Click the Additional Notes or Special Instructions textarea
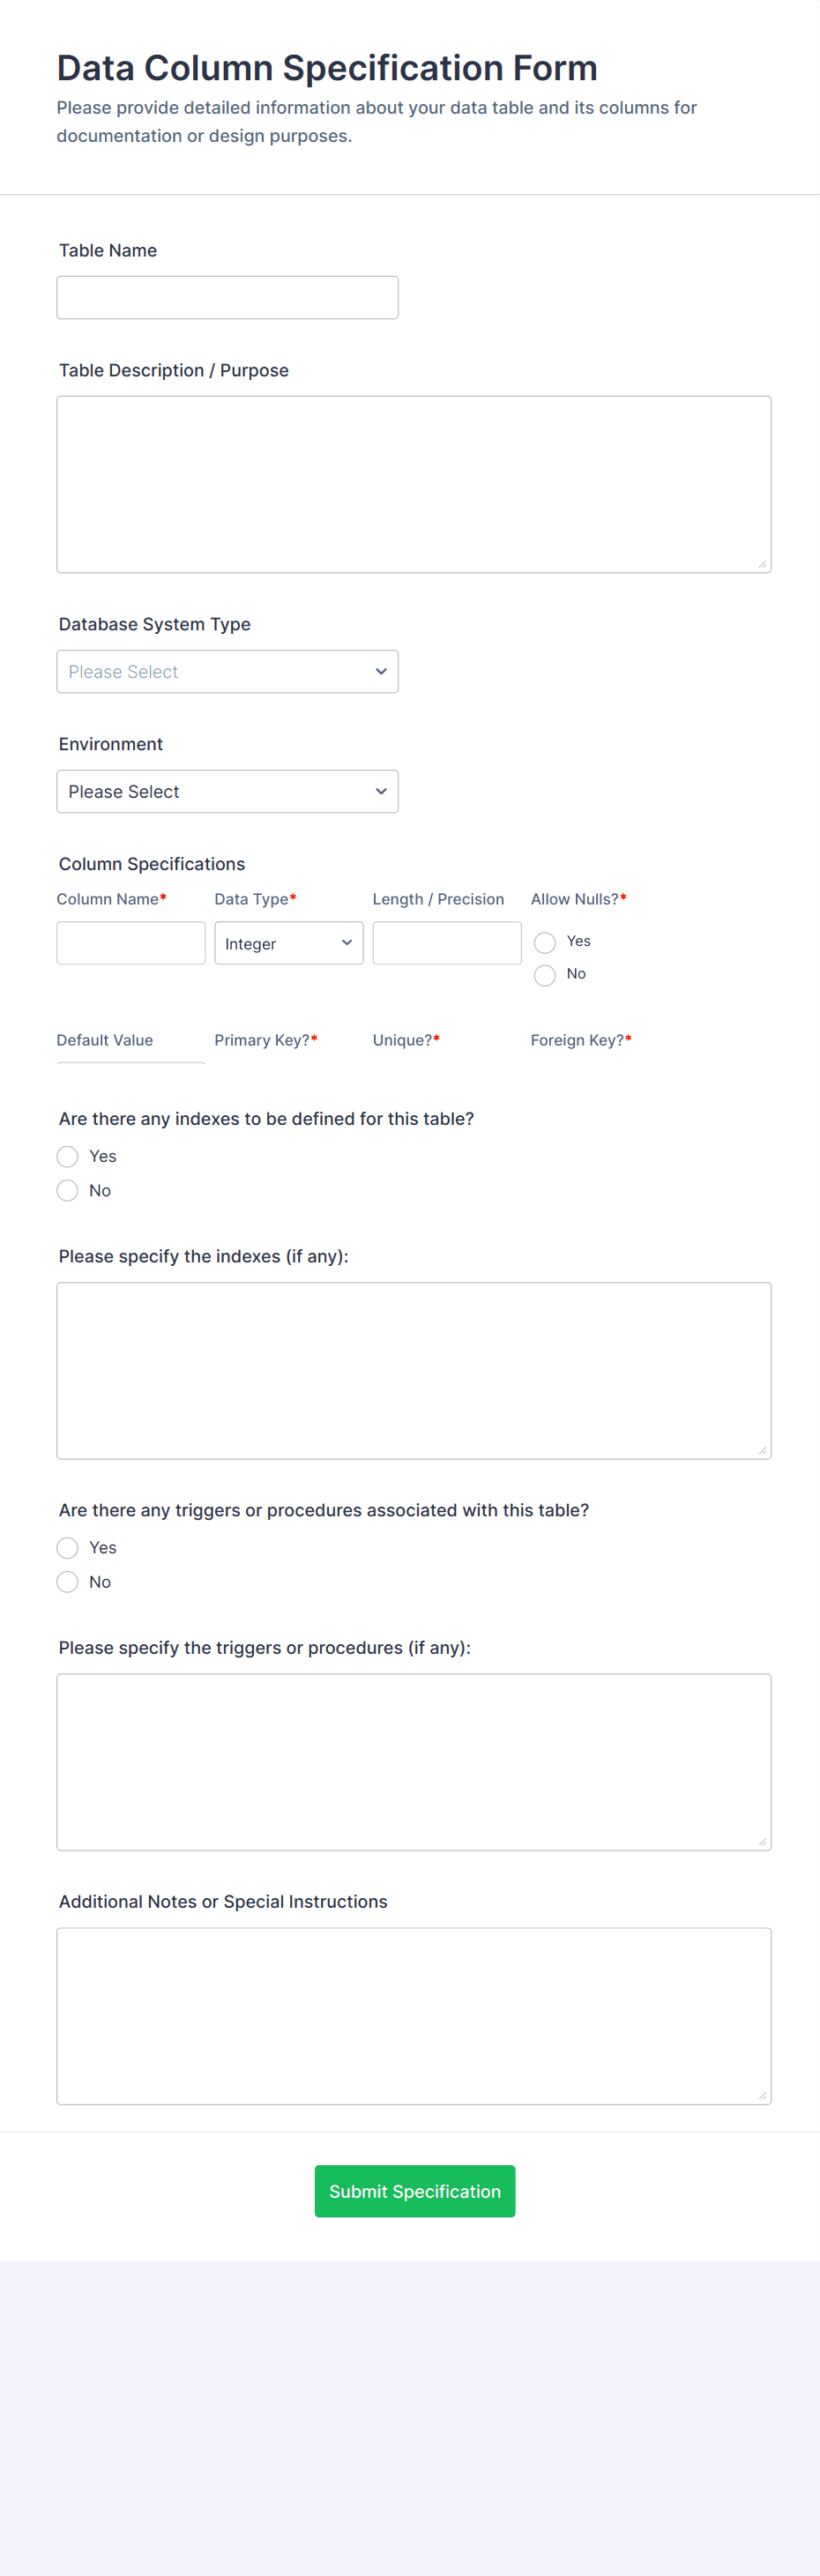This screenshot has height=2576, width=820. click(x=413, y=2015)
